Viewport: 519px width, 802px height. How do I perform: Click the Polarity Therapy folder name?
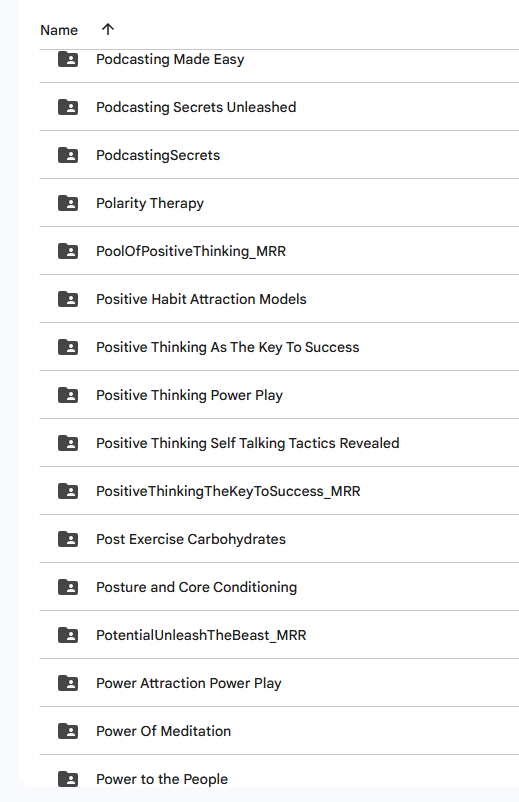point(150,204)
